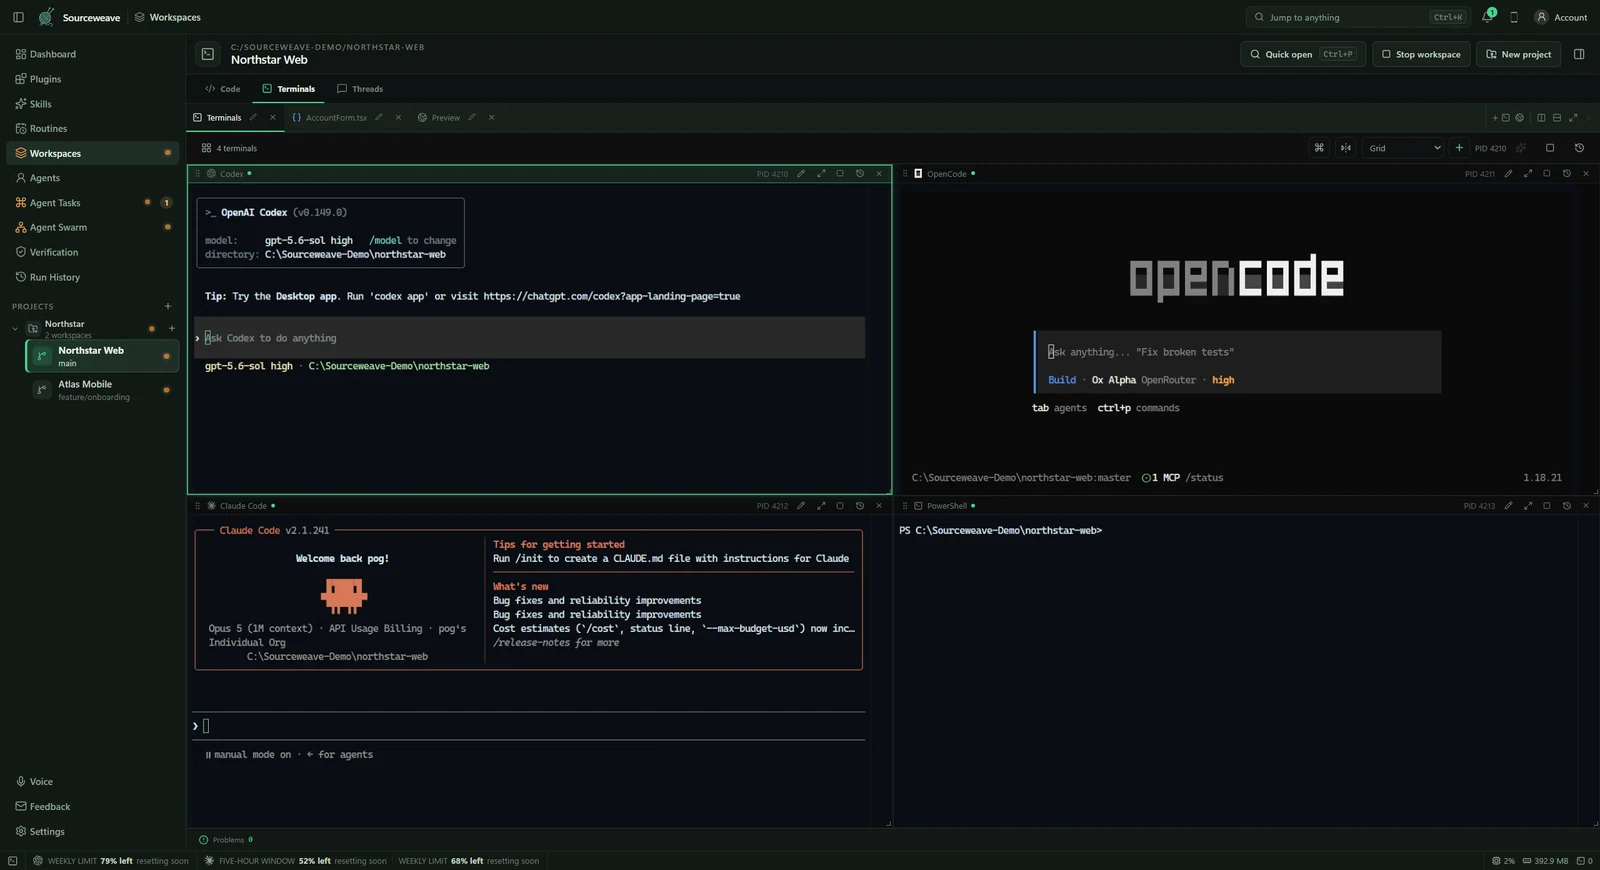
Task: Open Settings in the sidebar
Action: click(93, 832)
